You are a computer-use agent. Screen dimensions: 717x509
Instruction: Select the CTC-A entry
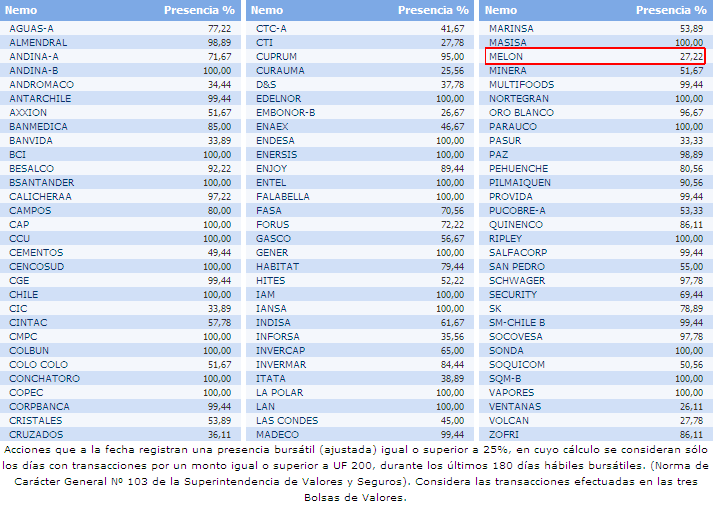tap(271, 28)
